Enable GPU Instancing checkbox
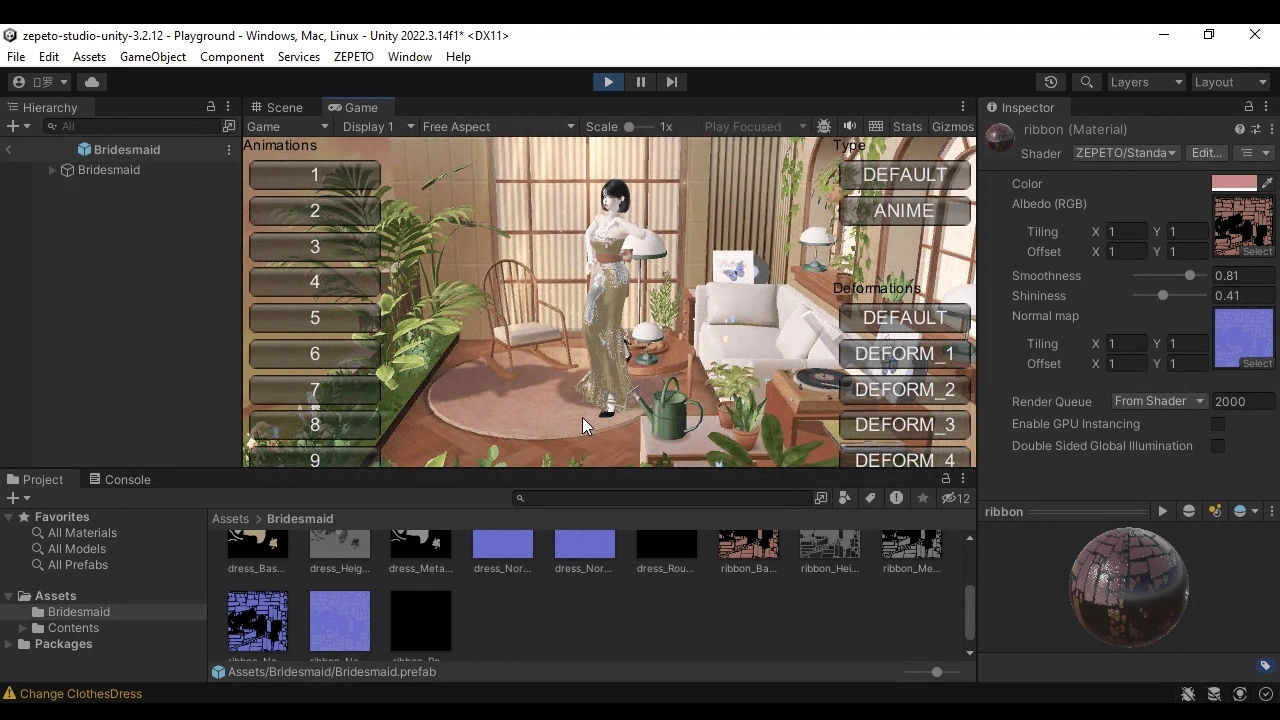The width and height of the screenshot is (1280, 720). tap(1218, 424)
